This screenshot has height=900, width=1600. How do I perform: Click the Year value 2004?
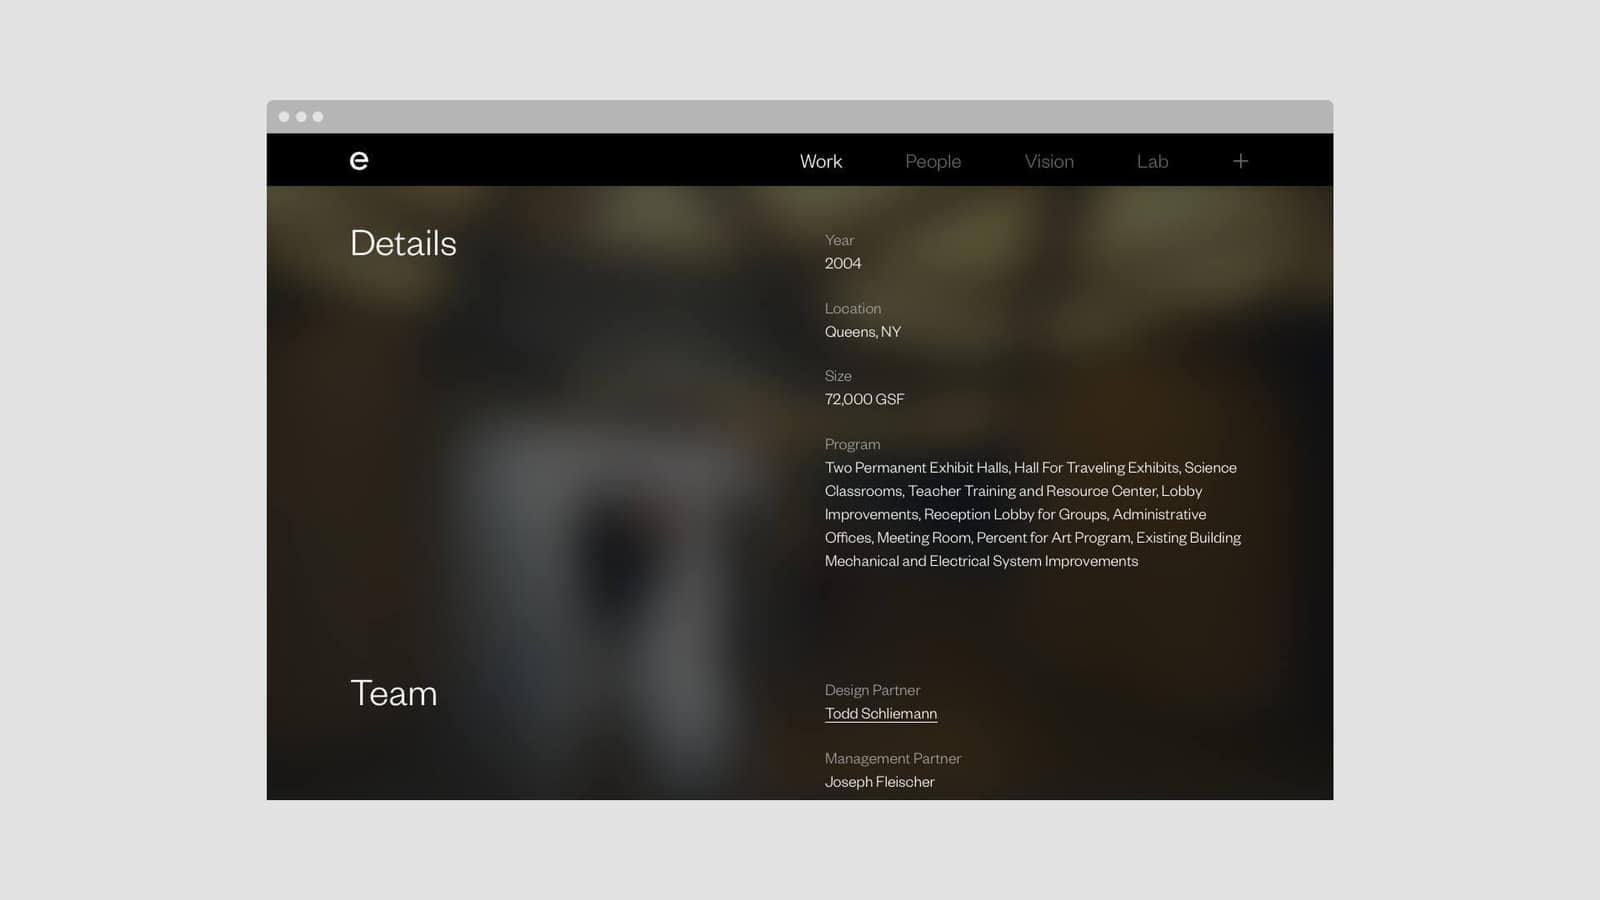click(842, 263)
